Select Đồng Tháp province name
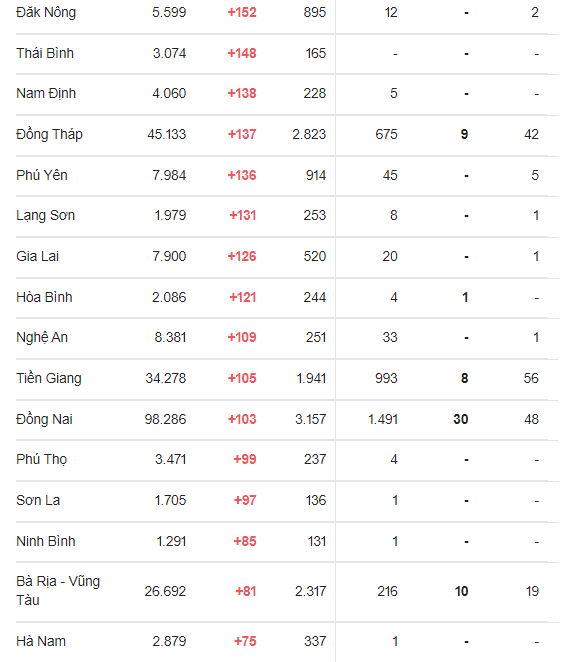The image size is (567, 662). pos(49,134)
